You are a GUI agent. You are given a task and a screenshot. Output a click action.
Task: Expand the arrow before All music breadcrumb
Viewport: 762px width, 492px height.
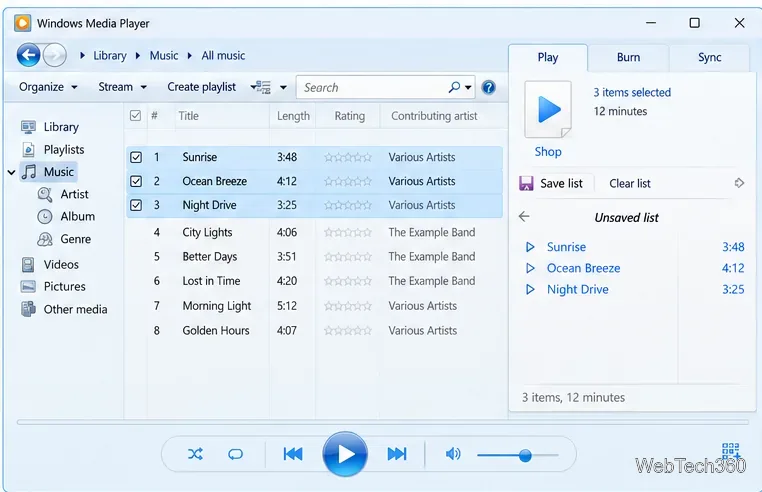pos(190,56)
